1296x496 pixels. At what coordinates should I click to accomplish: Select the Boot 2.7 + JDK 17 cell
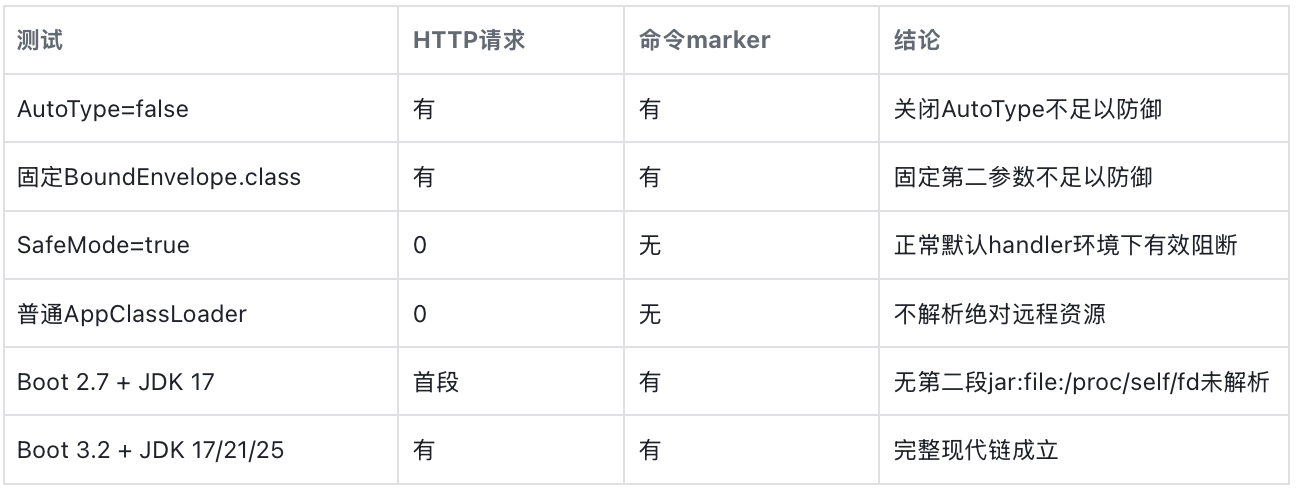pos(202,381)
